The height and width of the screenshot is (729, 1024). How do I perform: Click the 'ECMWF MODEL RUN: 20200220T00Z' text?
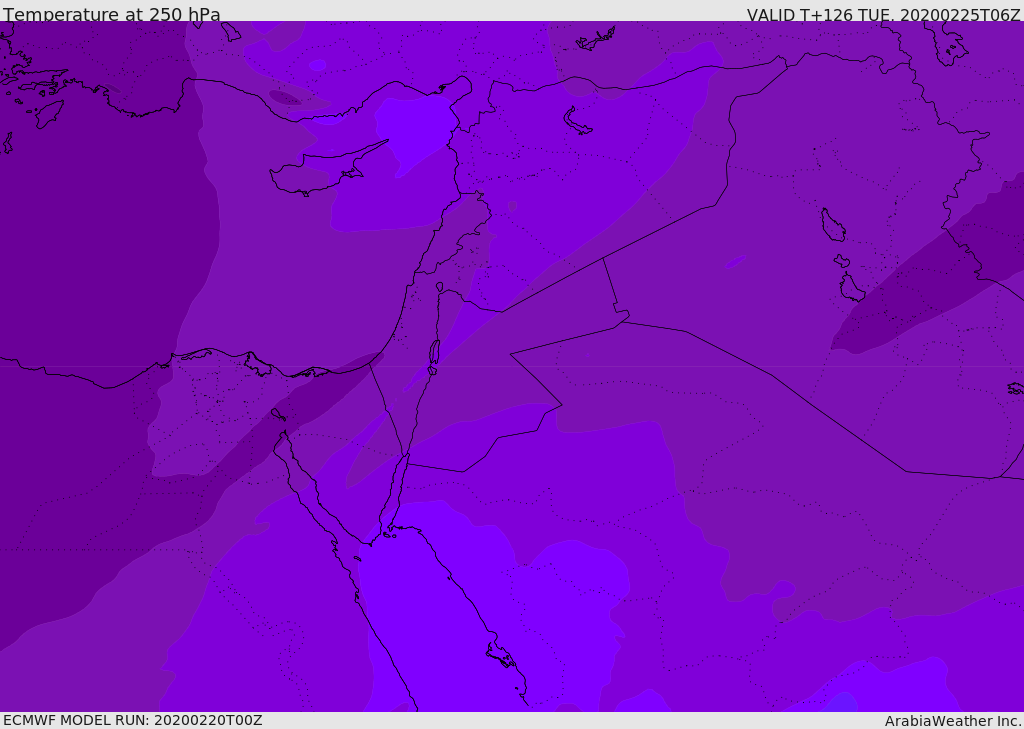pyautogui.click(x=133, y=720)
